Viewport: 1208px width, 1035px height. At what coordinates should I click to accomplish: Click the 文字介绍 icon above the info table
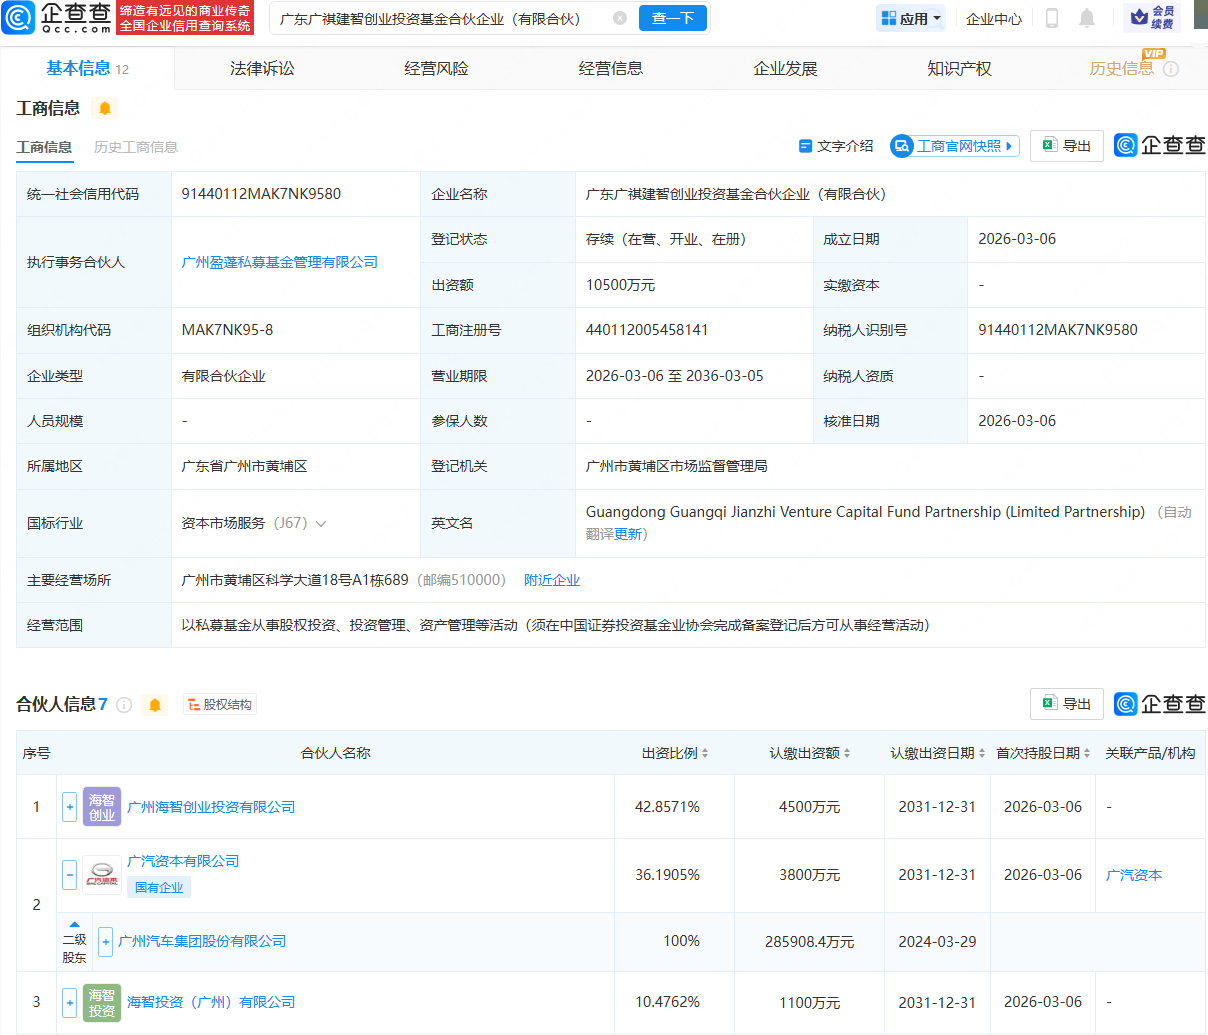(x=806, y=146)
